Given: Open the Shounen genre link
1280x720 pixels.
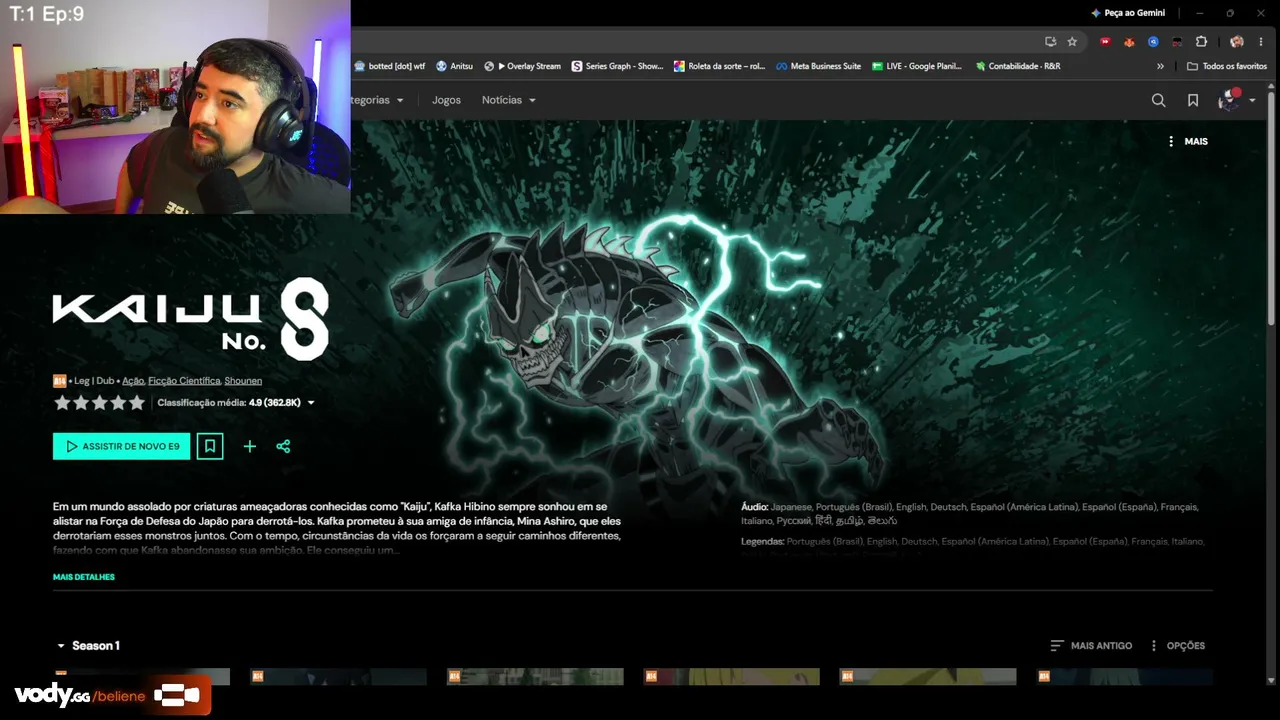Looking at the screenshot, I should pyautogui.click(x=243, y=381).
